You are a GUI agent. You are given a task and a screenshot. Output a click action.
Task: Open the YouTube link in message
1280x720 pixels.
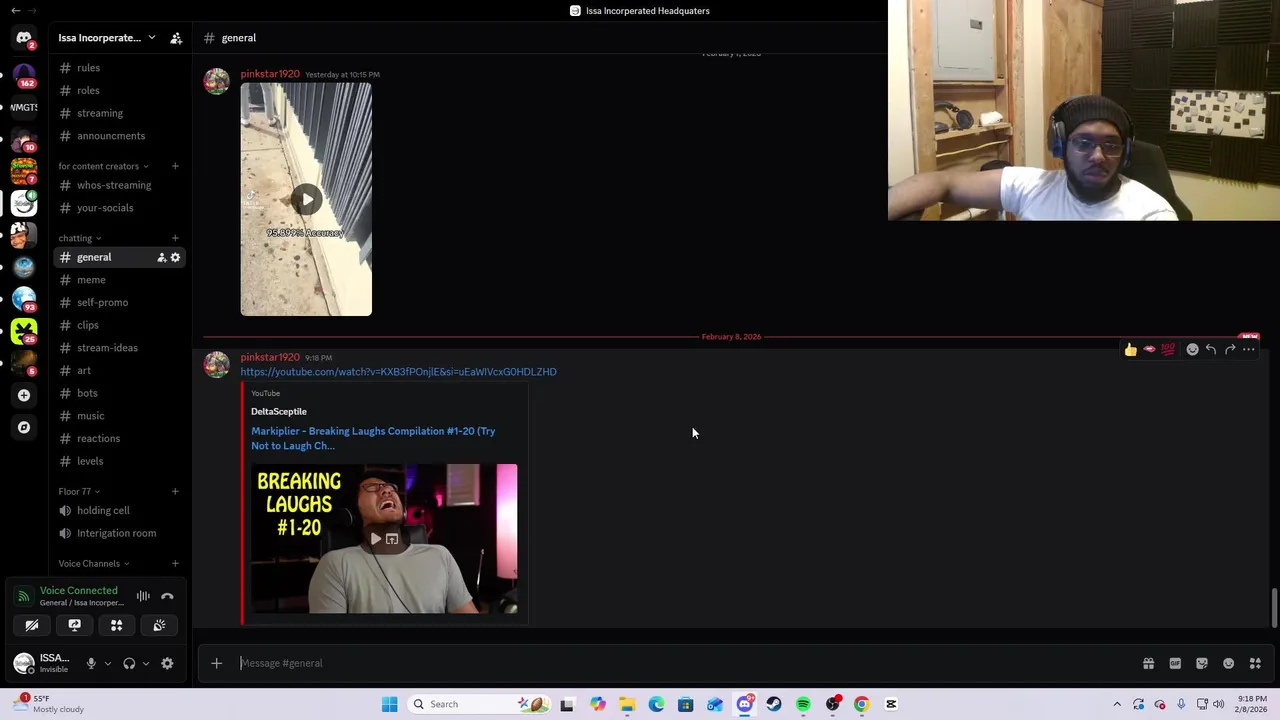(x=398, y=372)
